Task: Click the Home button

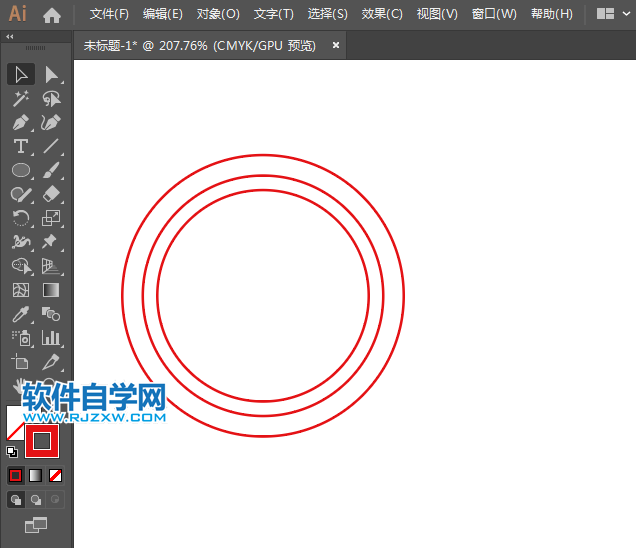Action: click(52, 15)
